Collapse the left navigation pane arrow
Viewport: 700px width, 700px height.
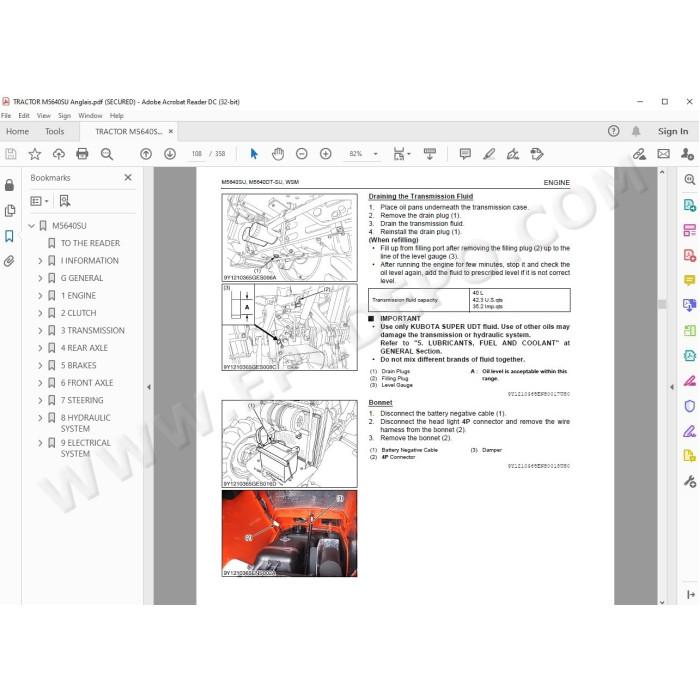[149, 387]
